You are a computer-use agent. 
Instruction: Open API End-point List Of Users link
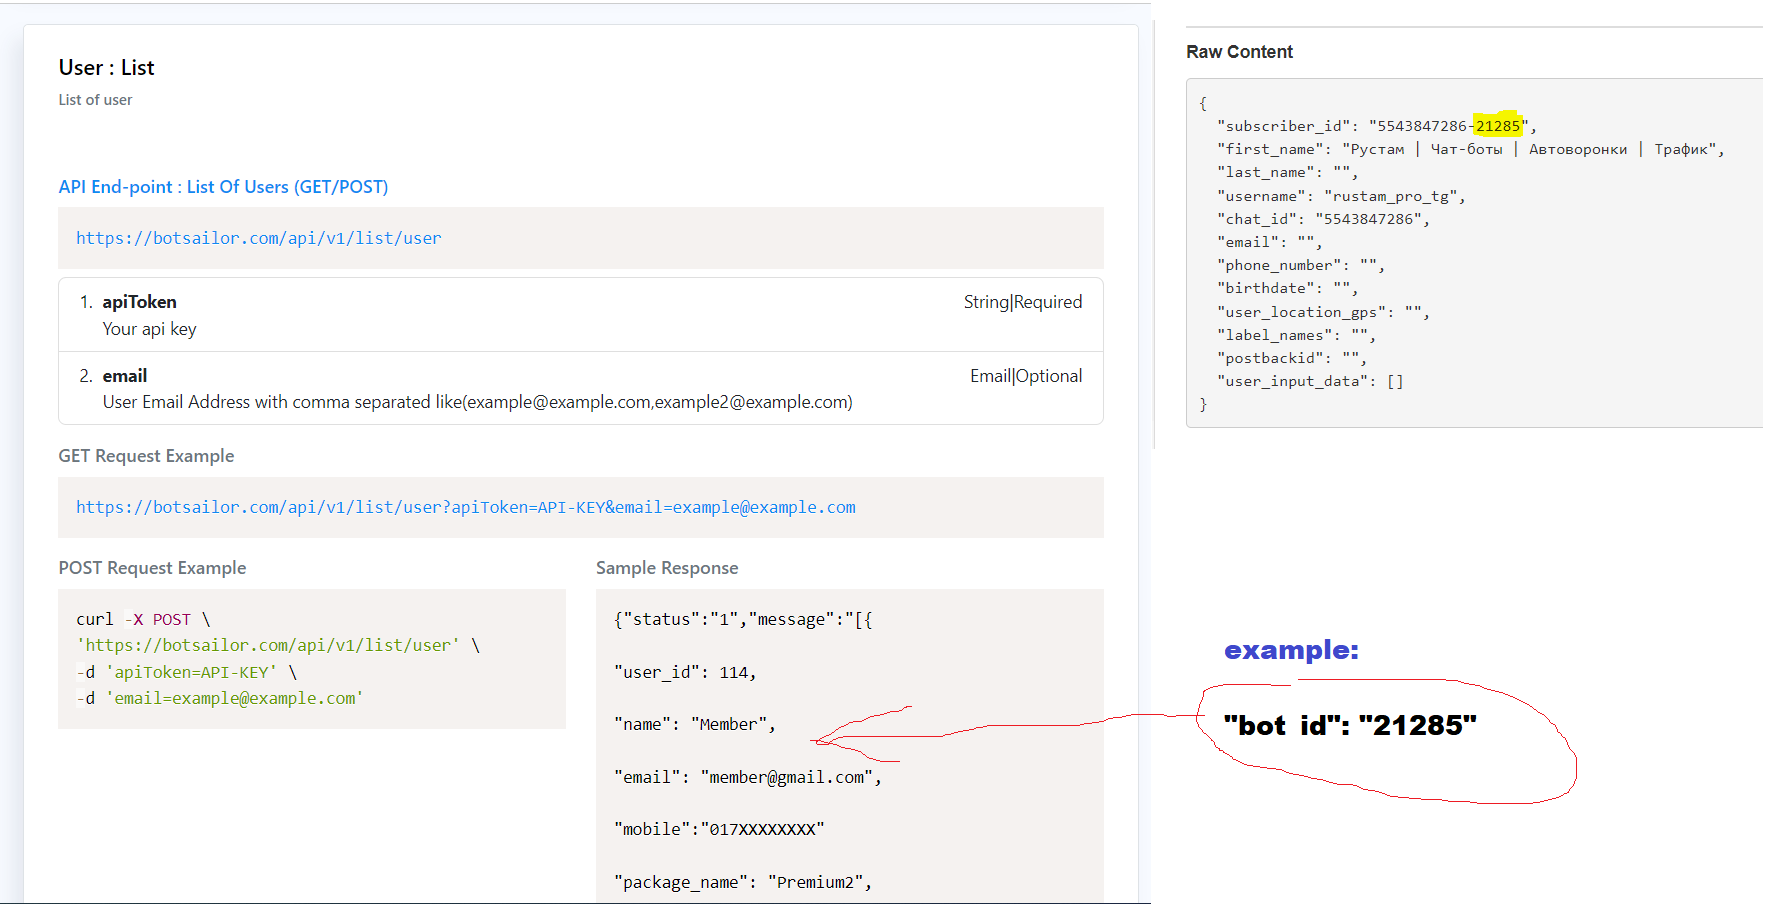[x=223, y=187]
